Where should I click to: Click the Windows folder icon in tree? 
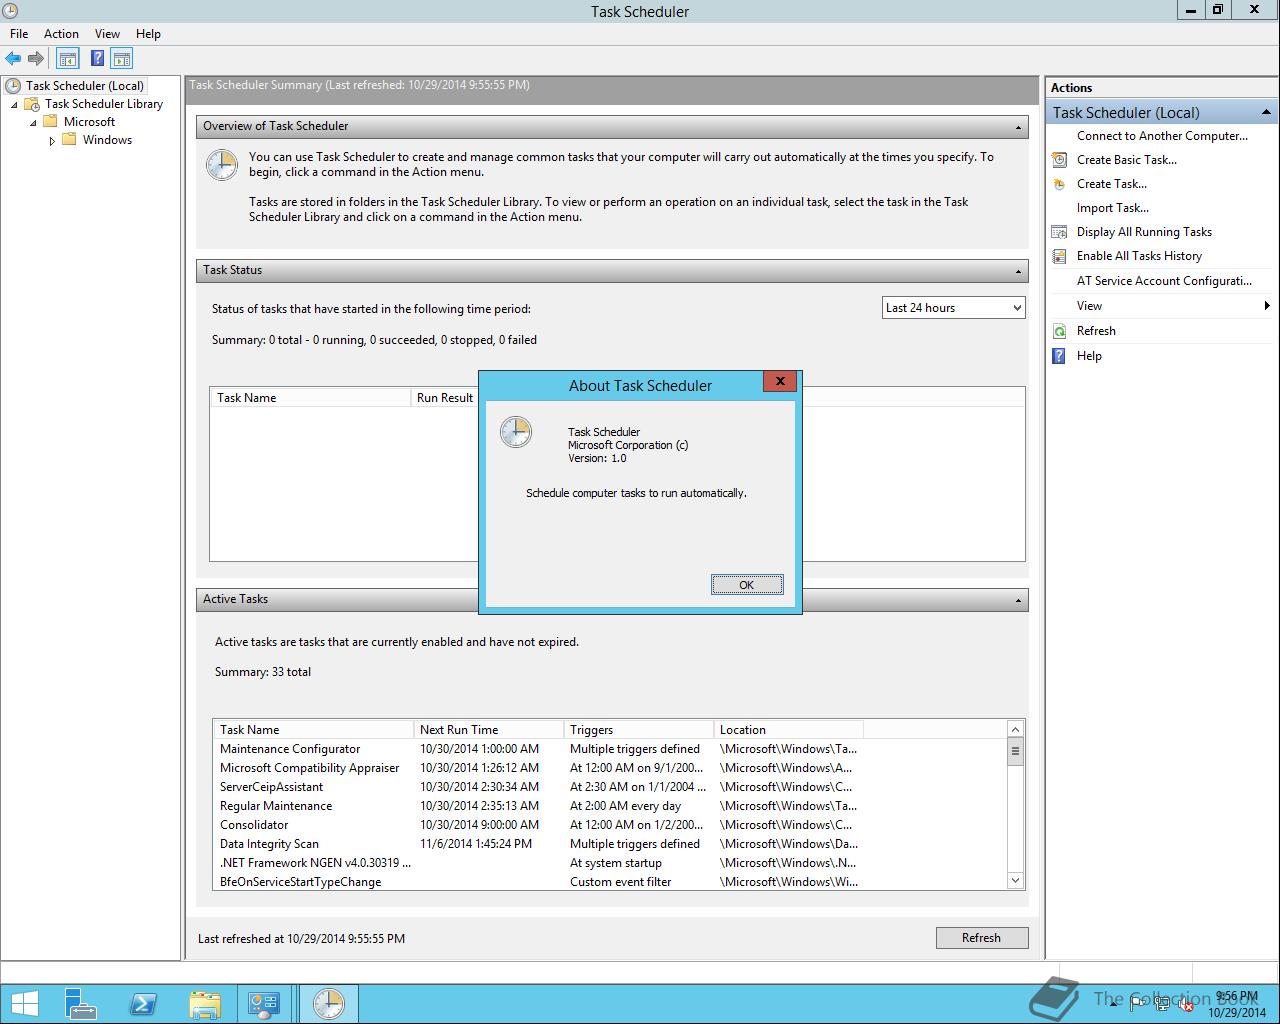tap(69, 140)
